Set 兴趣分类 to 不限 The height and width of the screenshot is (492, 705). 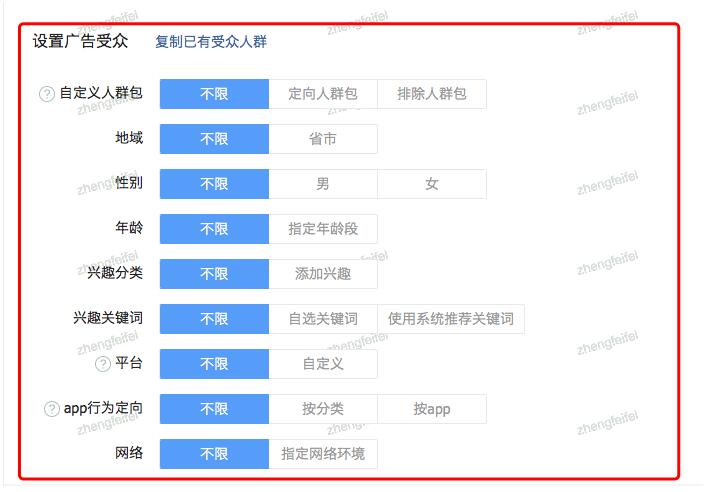(x=214, y=274)
